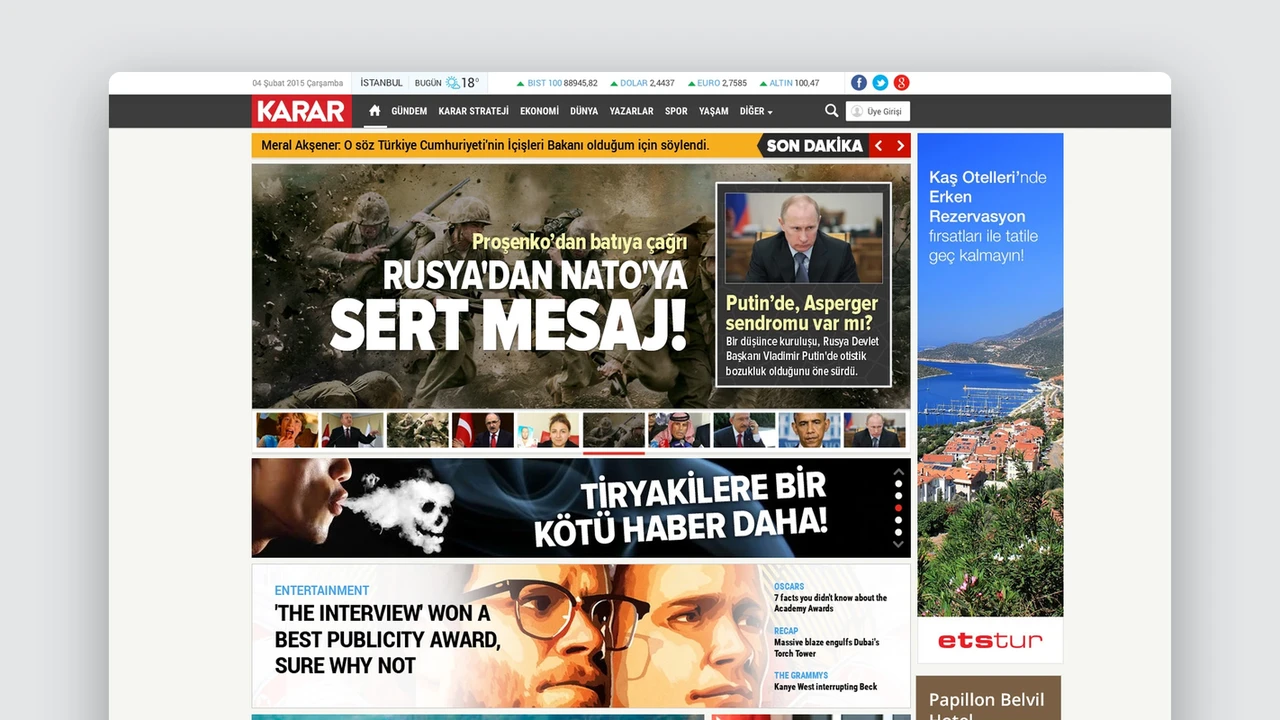Expand the DİĞER menu
Image resolution: width=1280 pixels, height=720 pixels.
coord(756,112)
